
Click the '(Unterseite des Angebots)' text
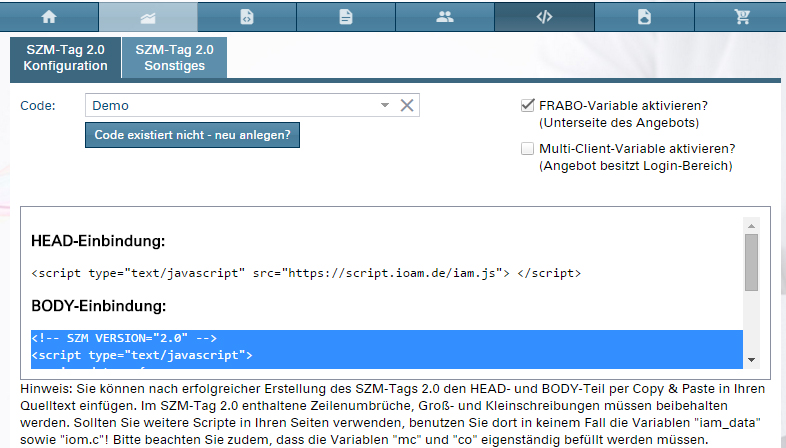pos(619,123)
